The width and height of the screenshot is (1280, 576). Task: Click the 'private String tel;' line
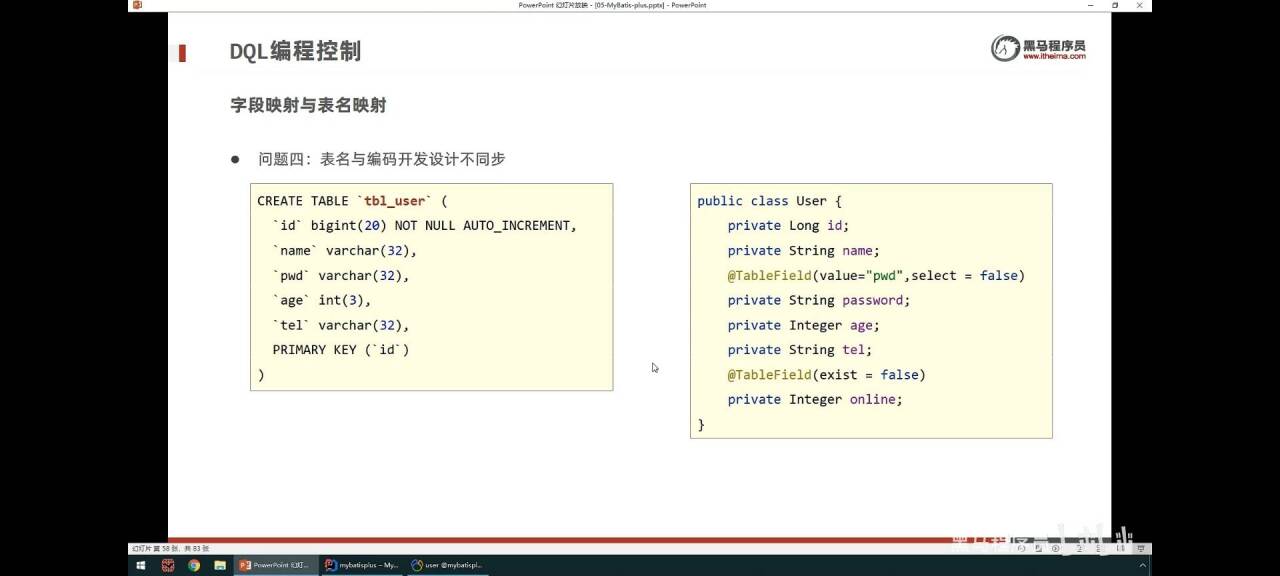point(800,350)
